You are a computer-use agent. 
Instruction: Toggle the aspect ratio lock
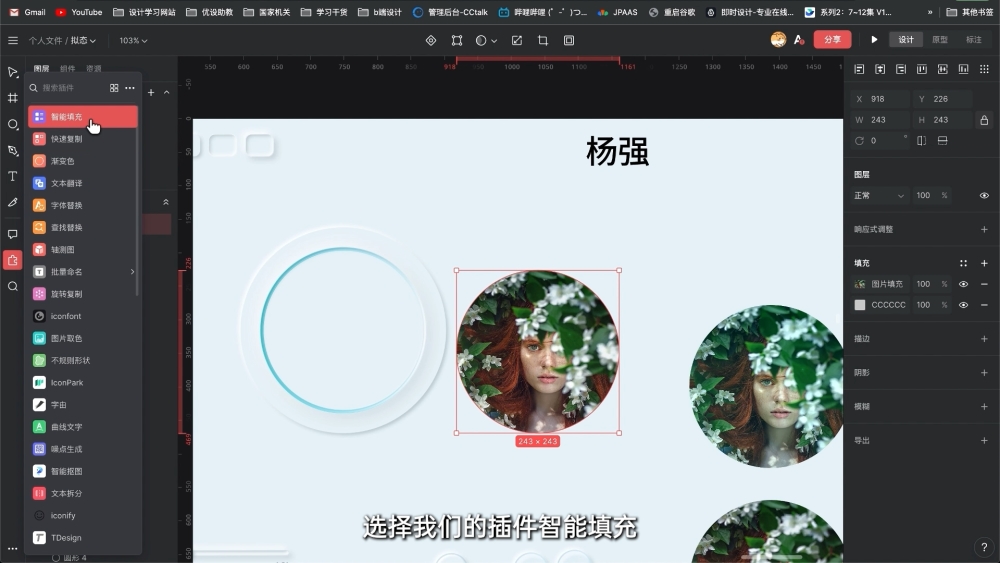[x=984, y=120]
